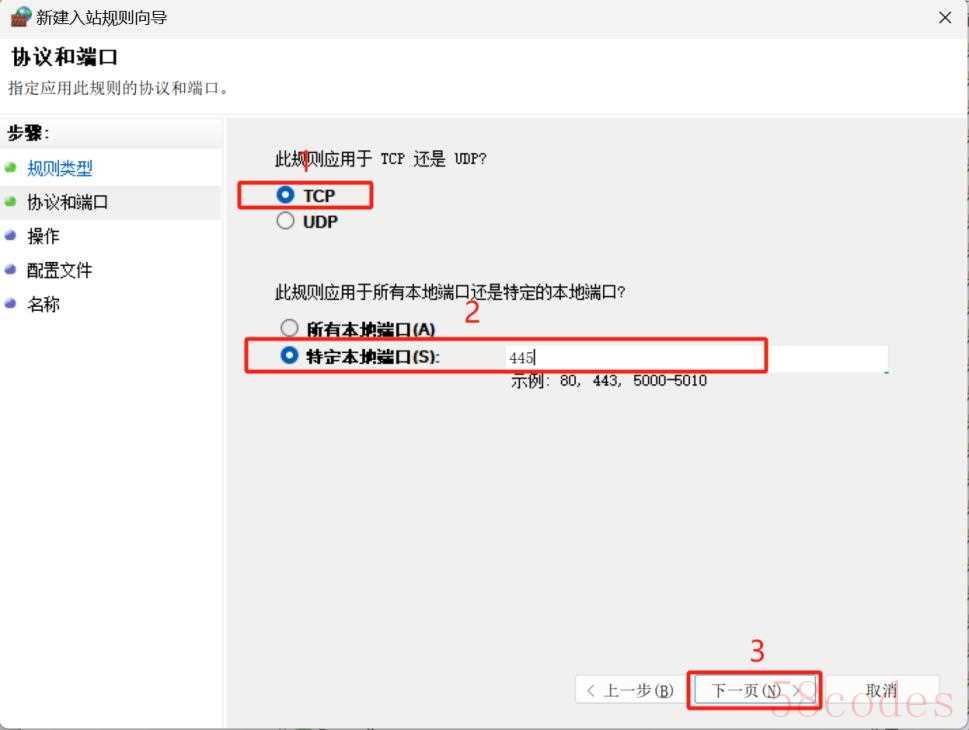969x730 pixels.
Task: Click the port number field containing 445
Action: [696, 358]
